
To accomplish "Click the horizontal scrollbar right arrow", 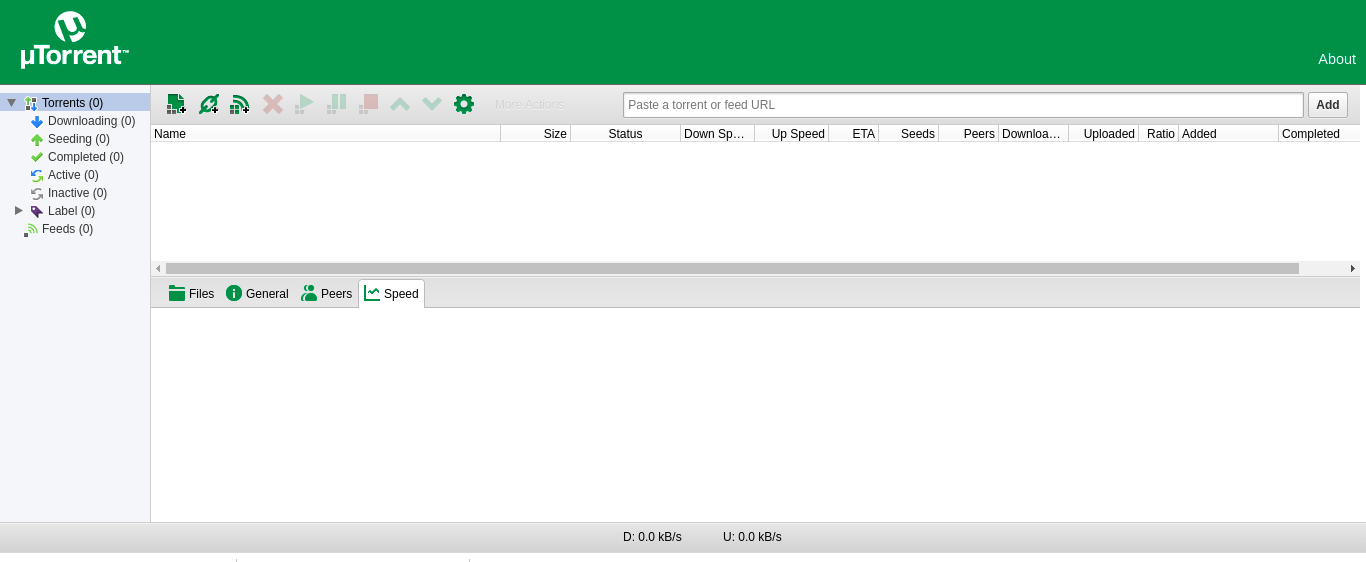I will pyautogui.click(x=1352, y=268).
